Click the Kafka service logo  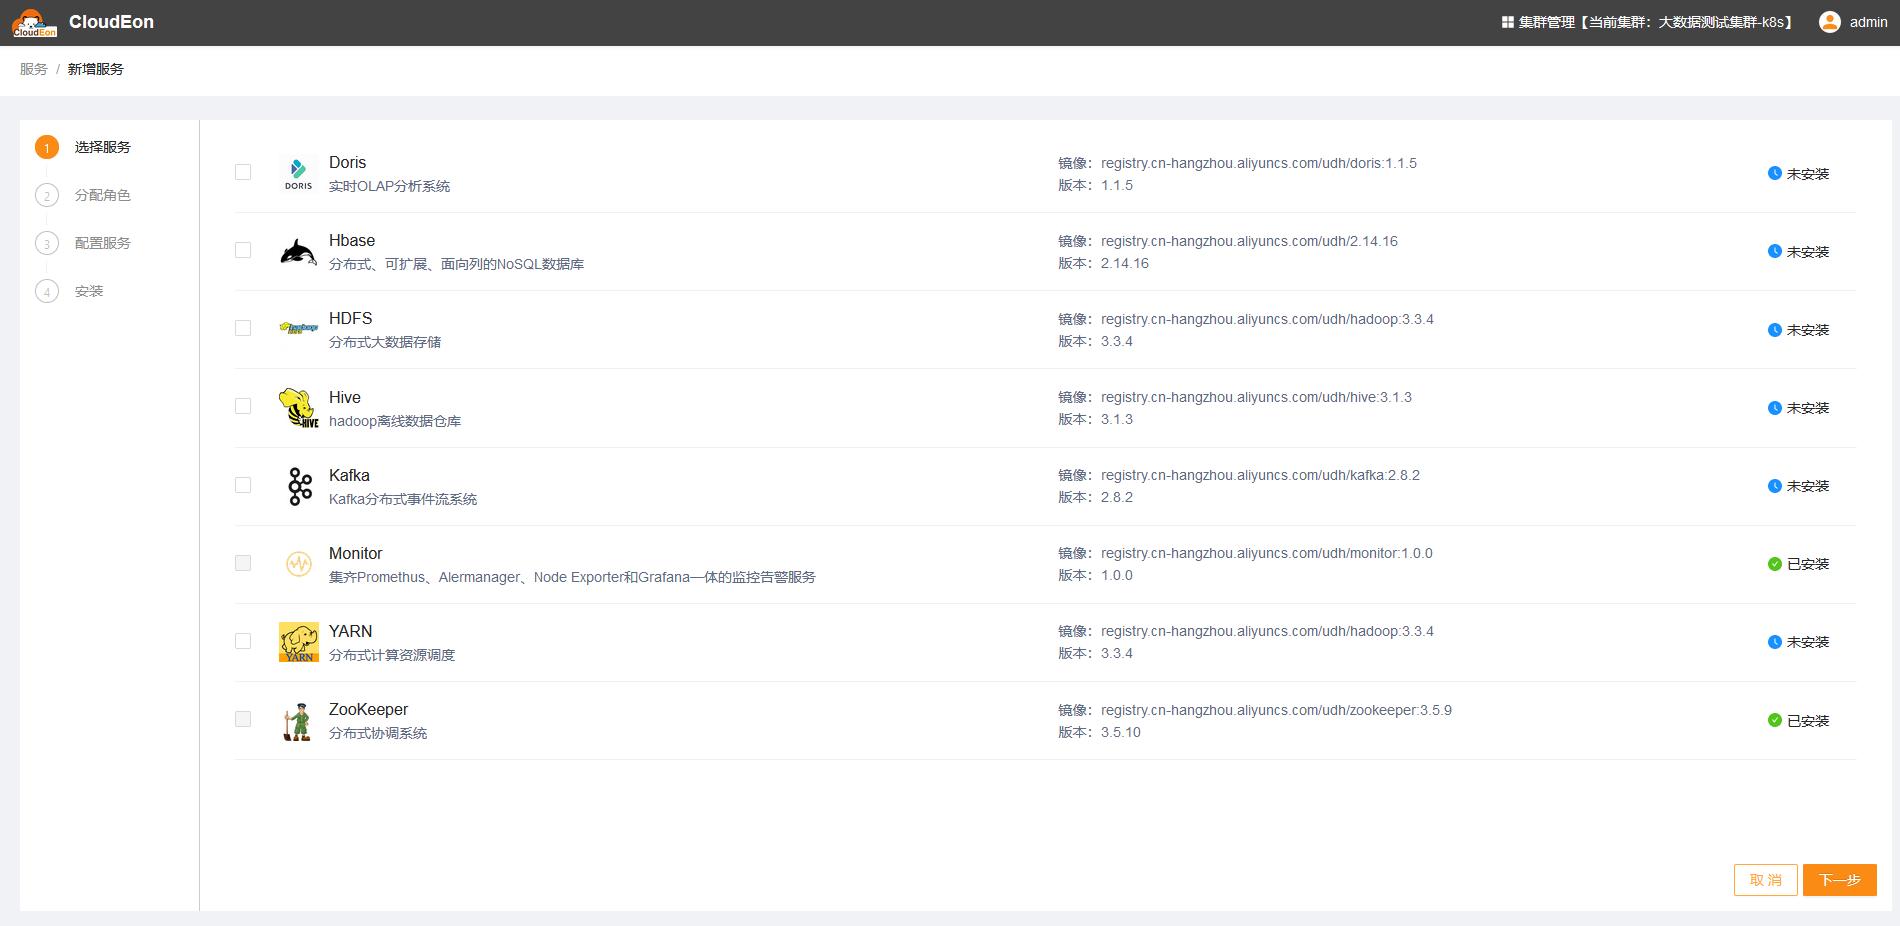[x=299, y=486]
